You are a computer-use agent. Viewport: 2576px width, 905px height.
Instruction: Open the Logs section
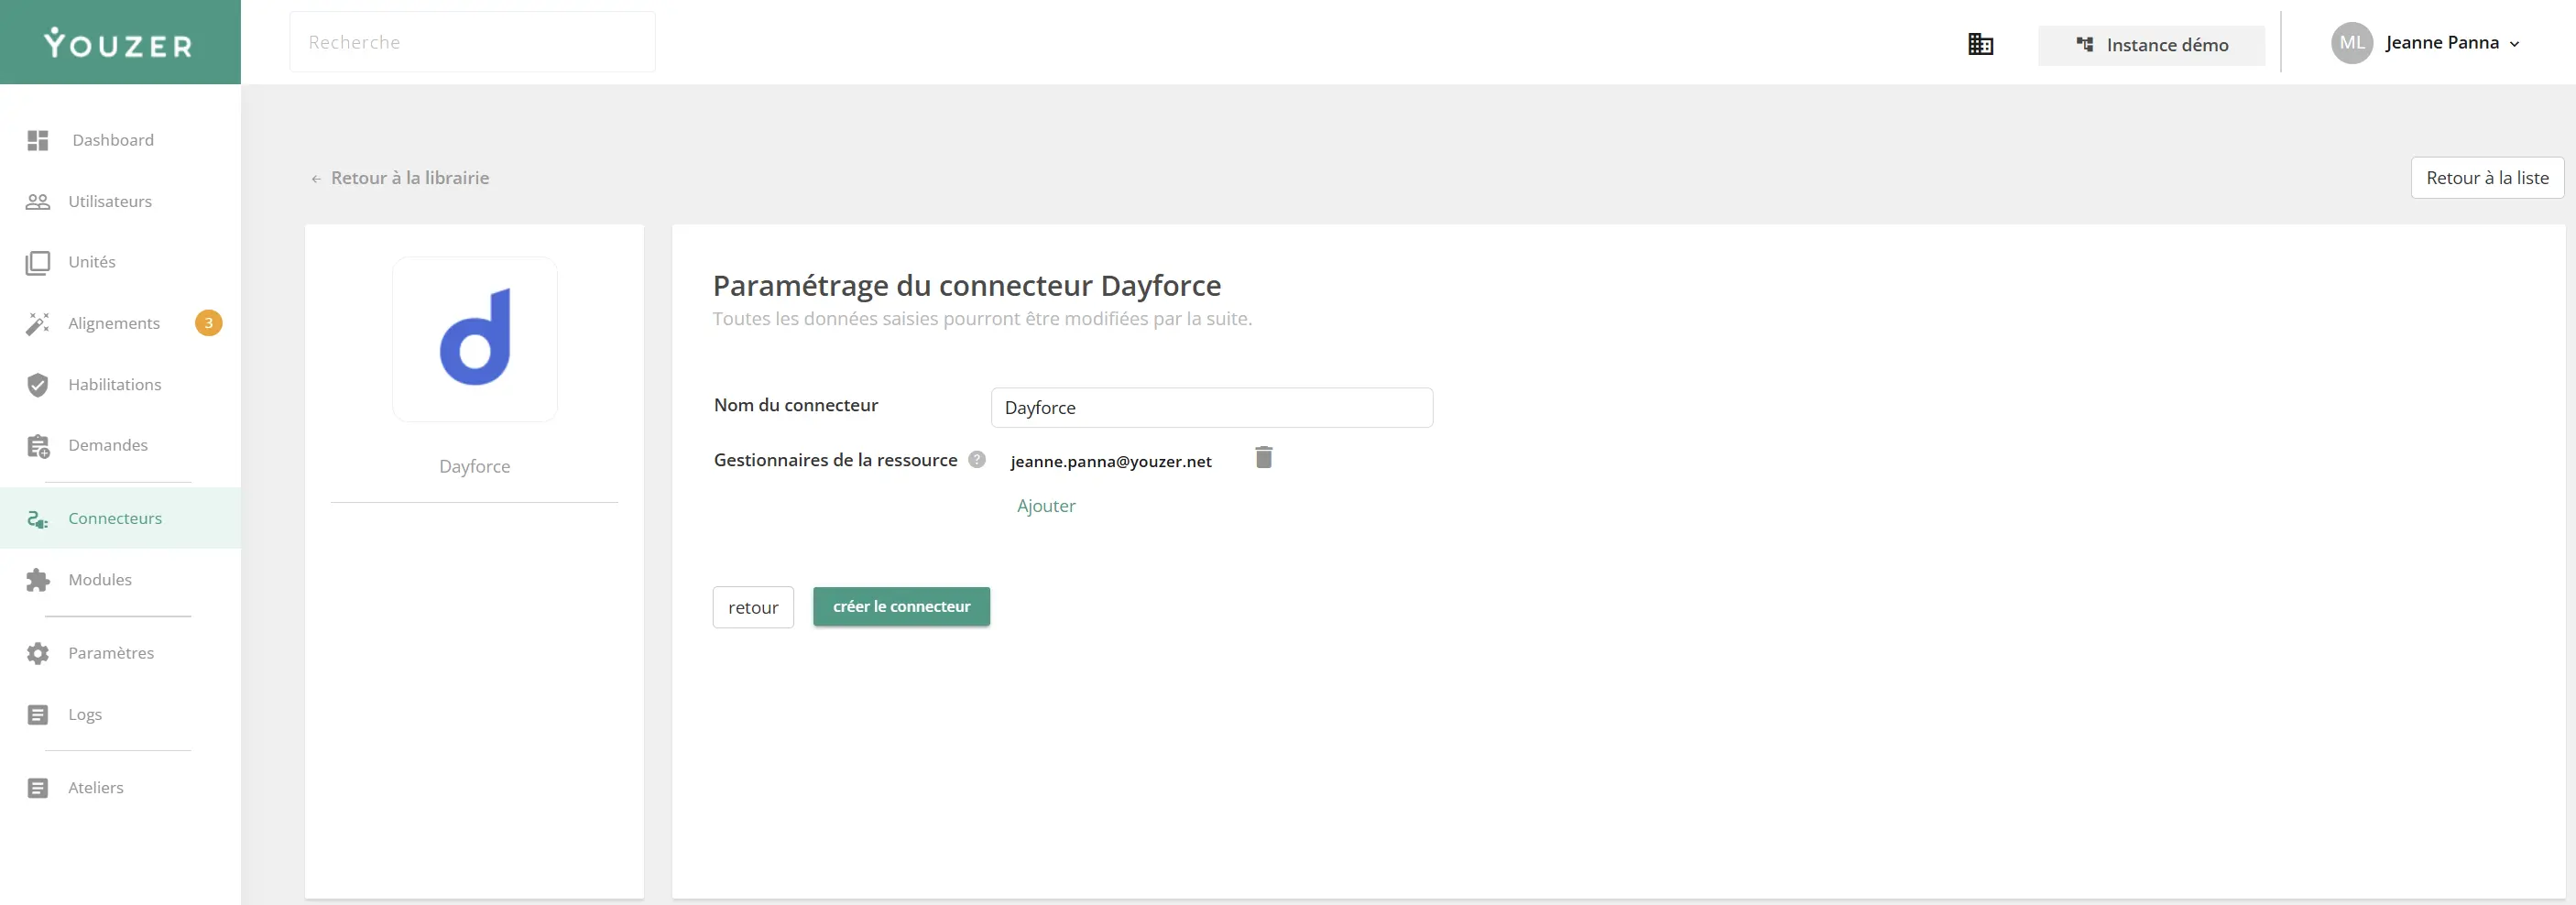pos(84,714)
